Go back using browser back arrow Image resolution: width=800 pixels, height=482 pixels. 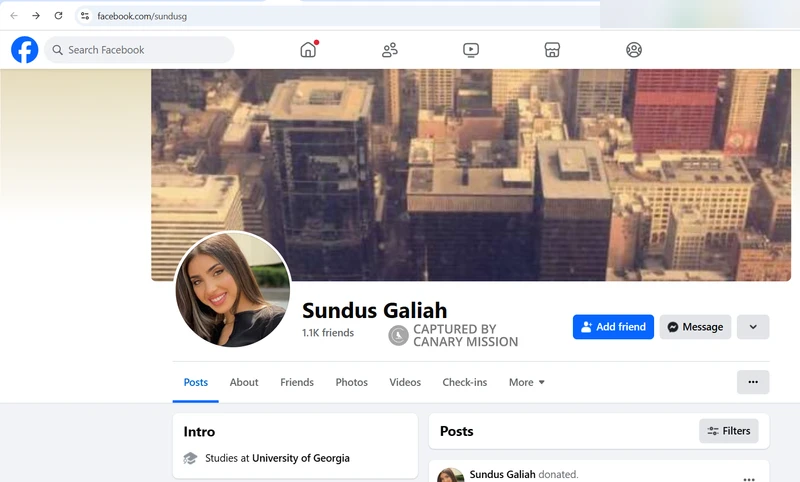(14, 16)
